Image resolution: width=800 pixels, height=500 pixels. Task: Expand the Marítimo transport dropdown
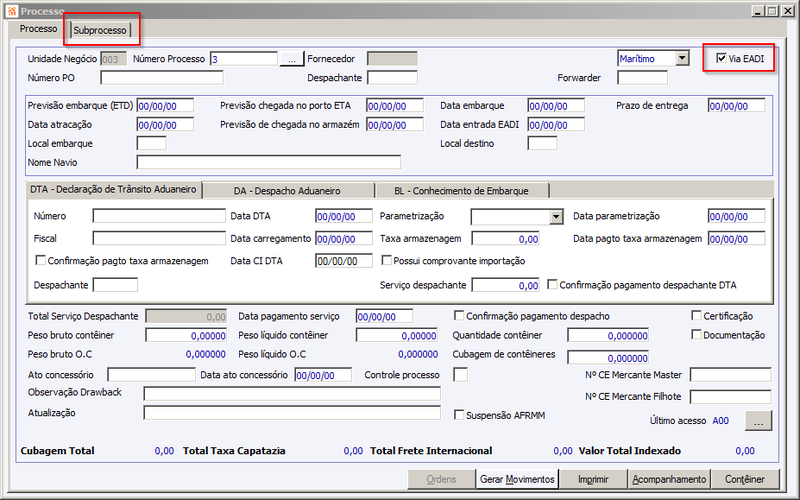coord(682,58)
